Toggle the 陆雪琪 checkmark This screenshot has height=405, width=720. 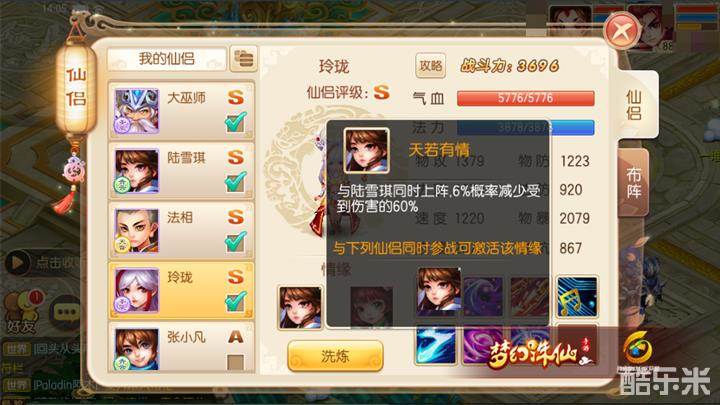(236, 182)
